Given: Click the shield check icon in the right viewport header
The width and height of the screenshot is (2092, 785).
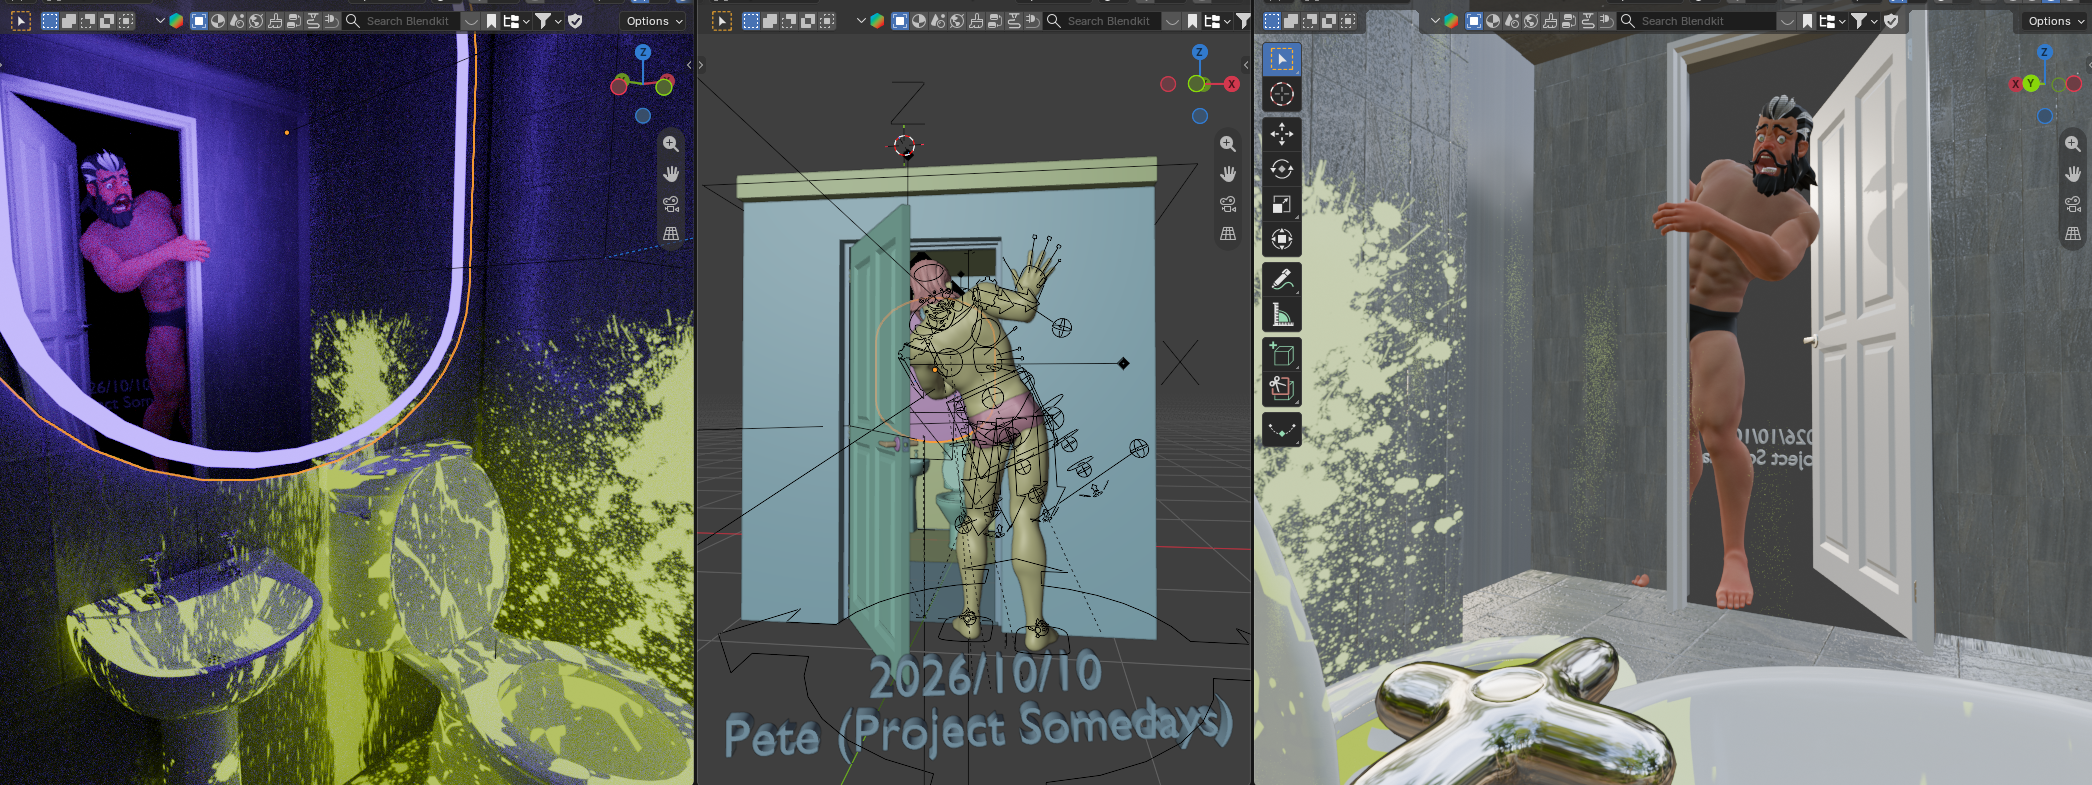Looking at the screenshot, I should pos(1891,21).
